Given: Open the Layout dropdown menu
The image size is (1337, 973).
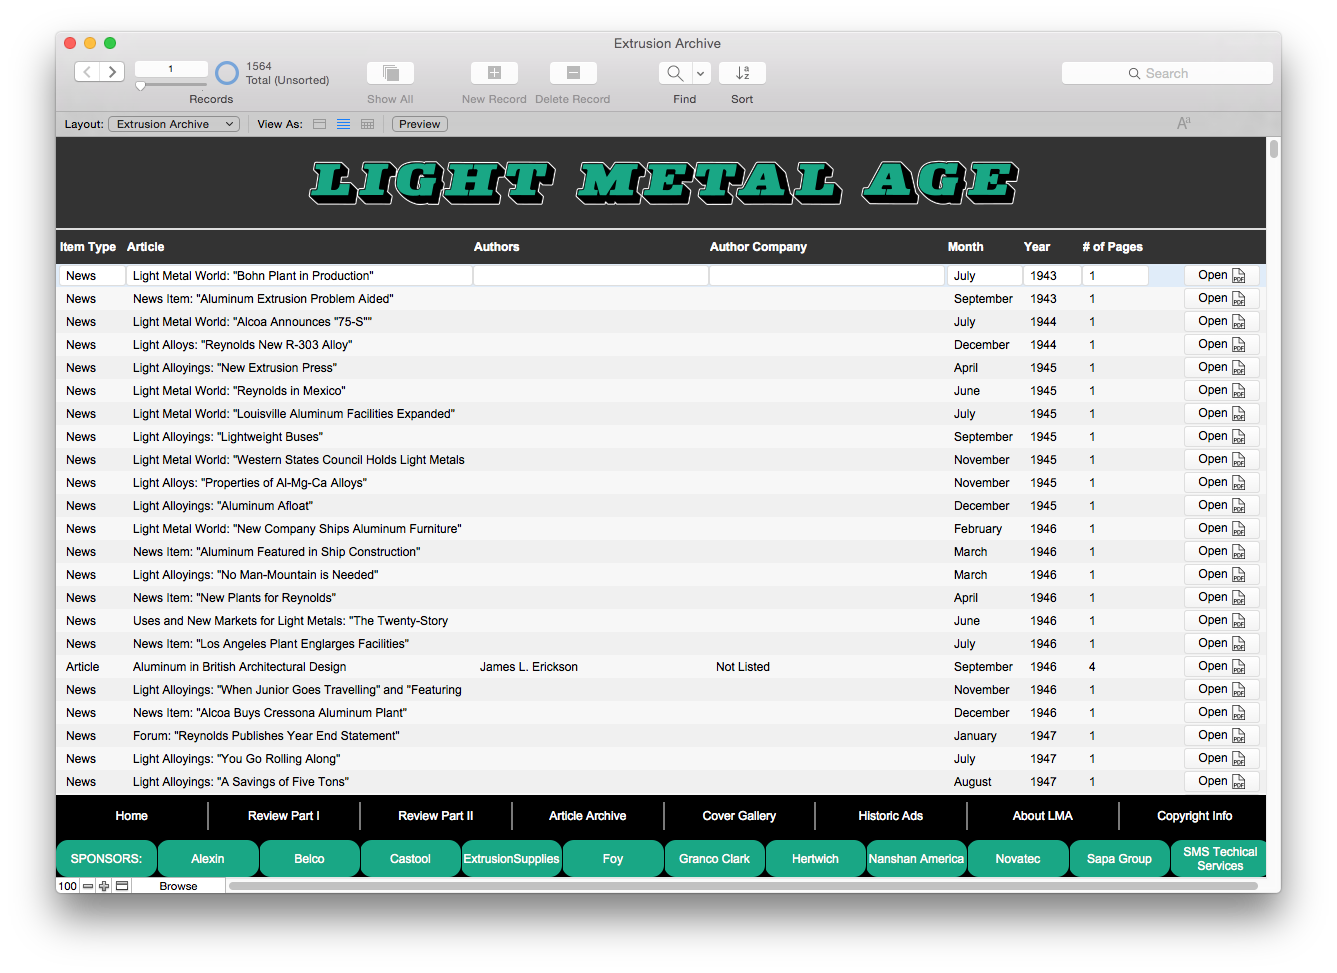Looking at the screenshot, I should [173, 124].
